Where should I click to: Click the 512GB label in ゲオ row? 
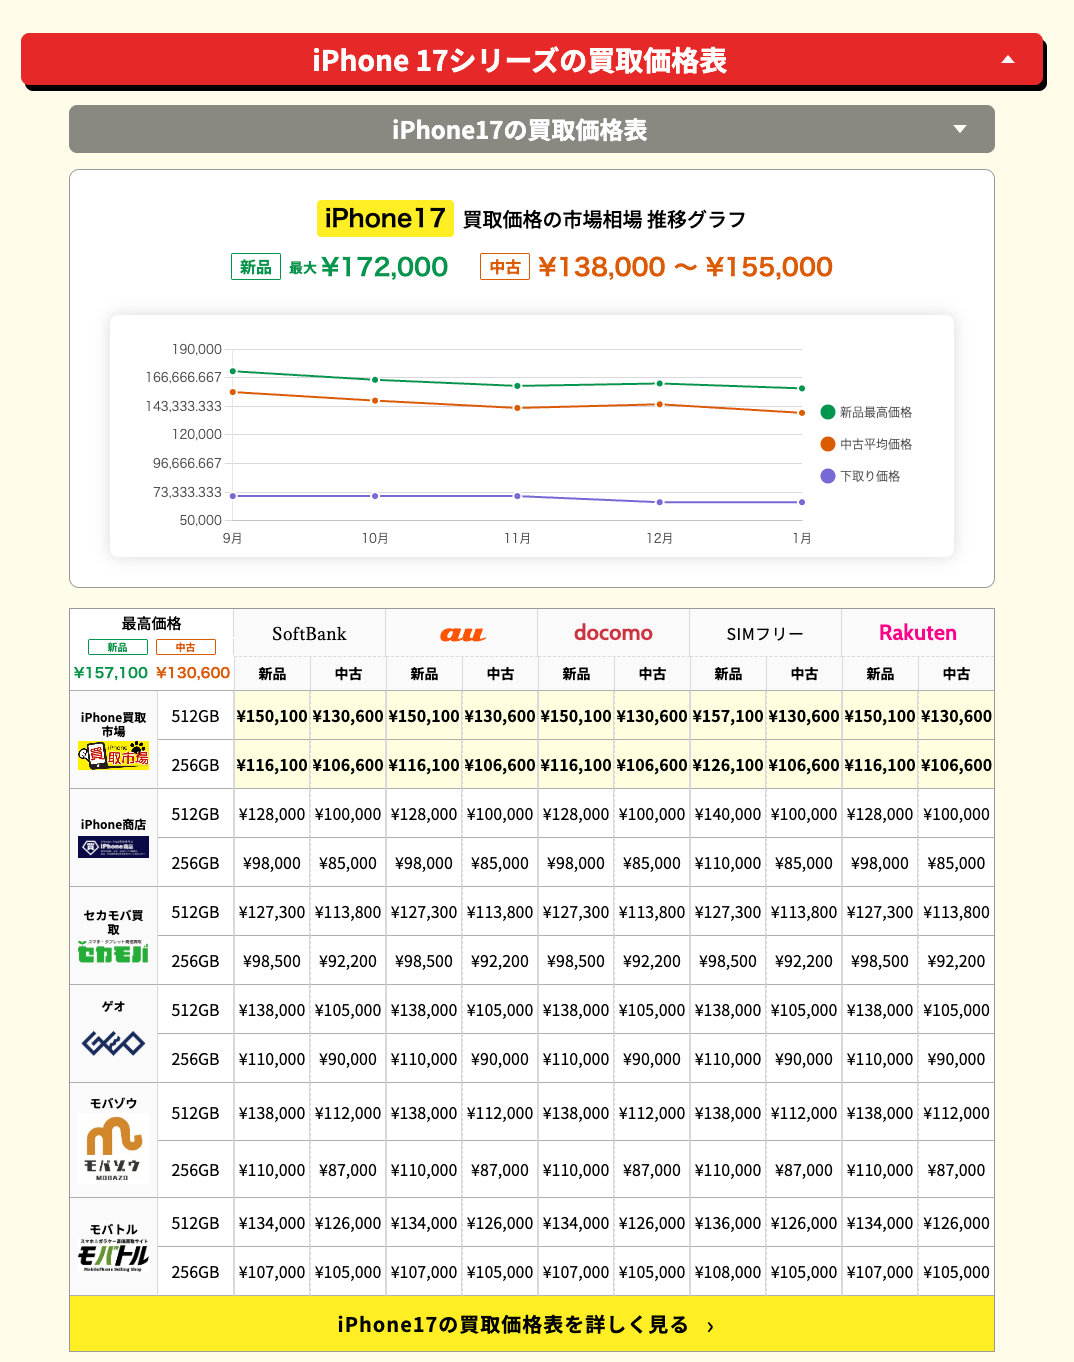coord(195,1010)
